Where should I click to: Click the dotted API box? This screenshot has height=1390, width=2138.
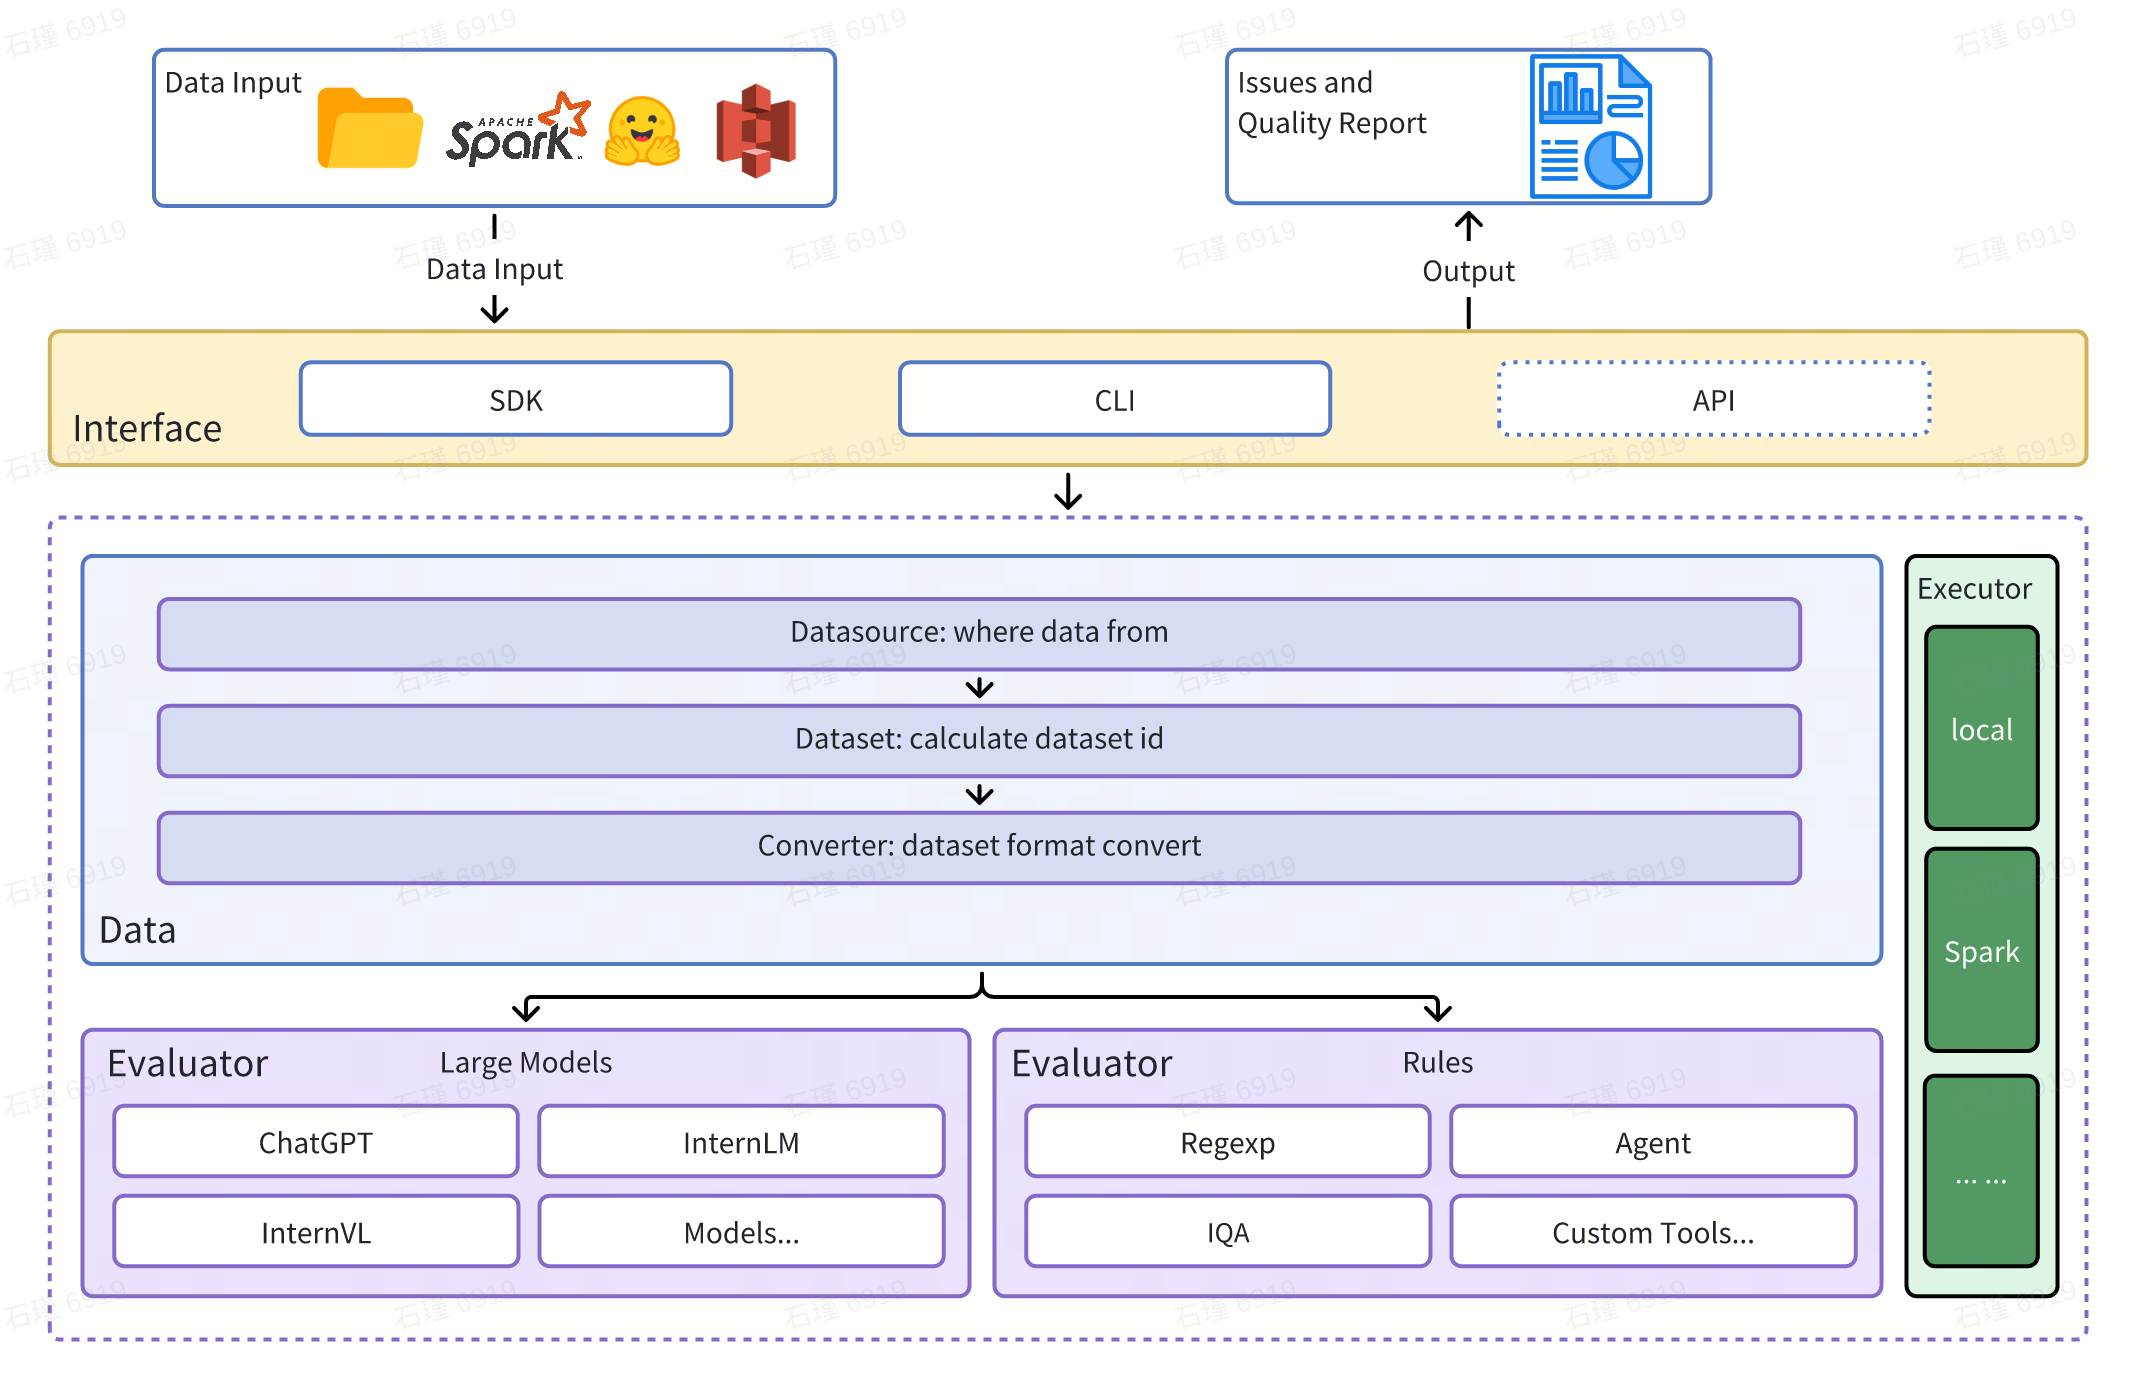1713,400
